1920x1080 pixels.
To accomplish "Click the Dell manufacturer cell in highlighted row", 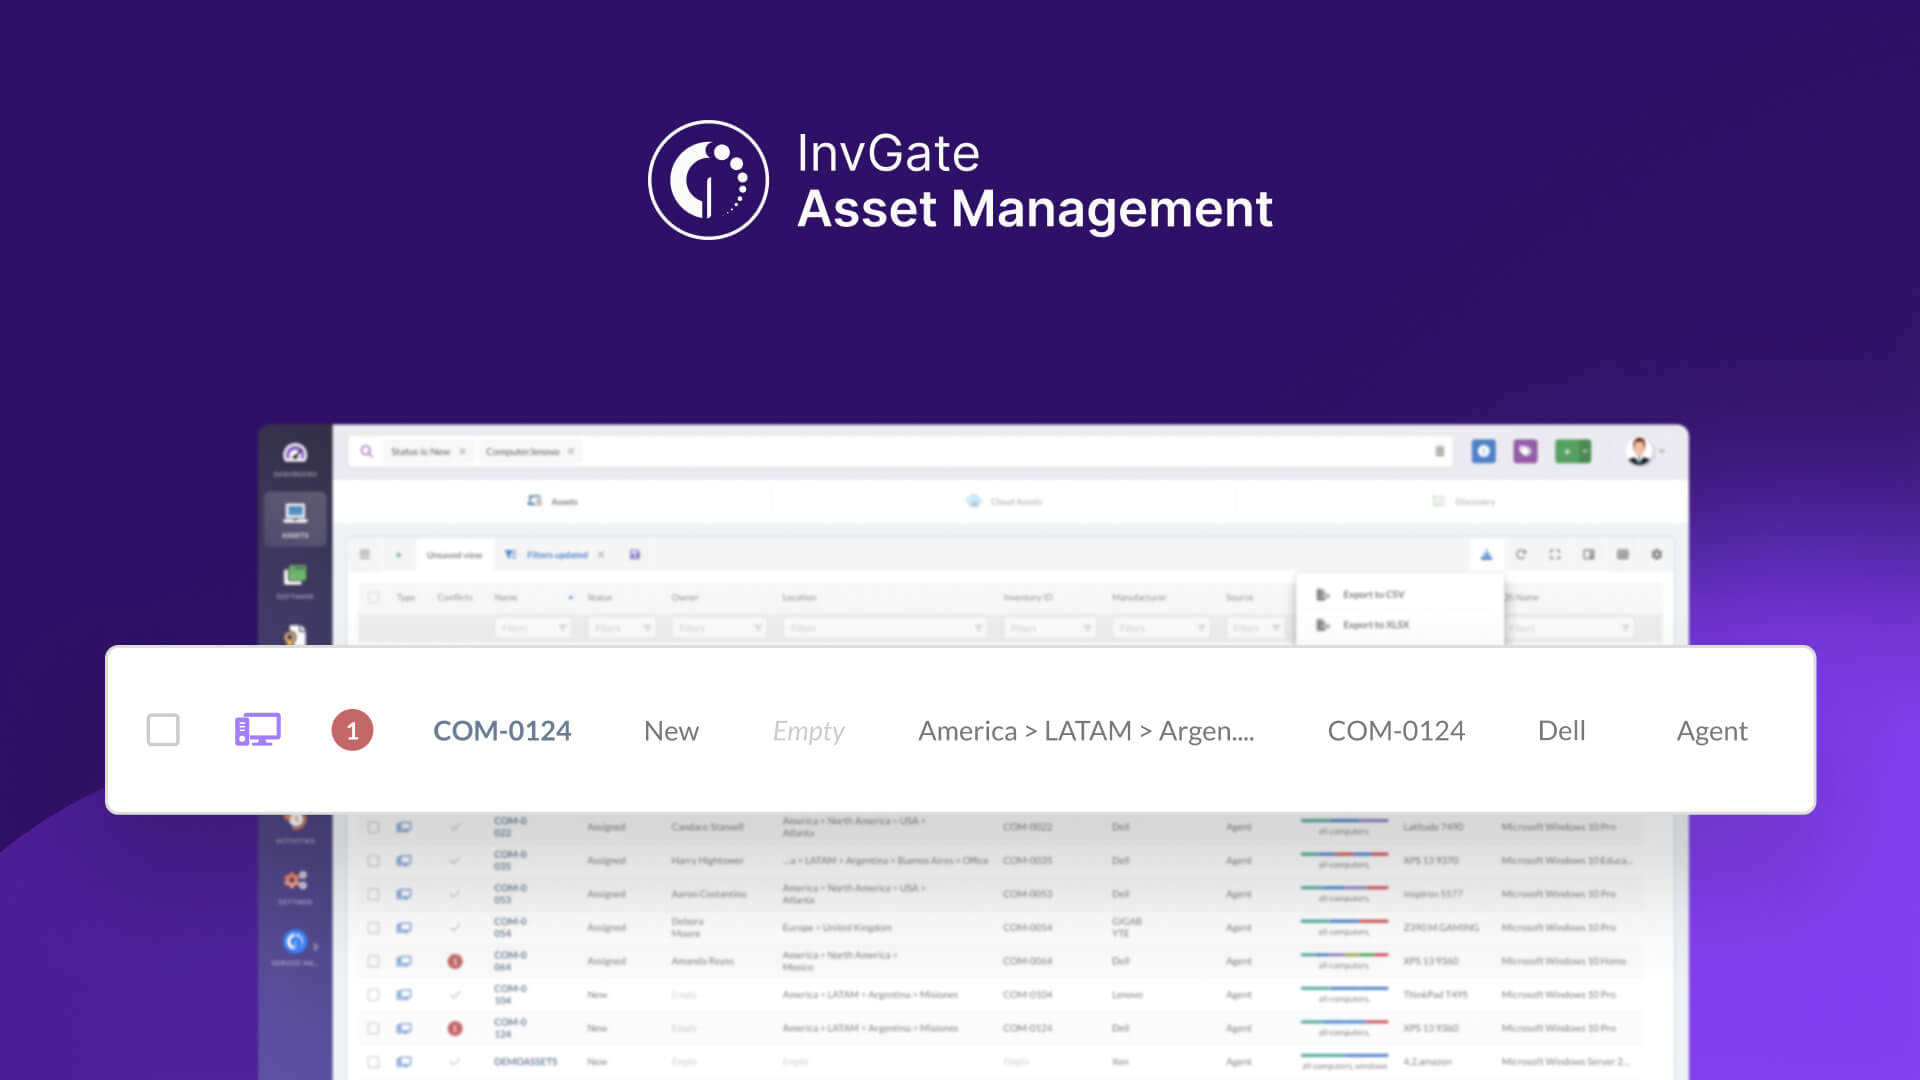I will pyautogui.click(x=1561, y=731).
